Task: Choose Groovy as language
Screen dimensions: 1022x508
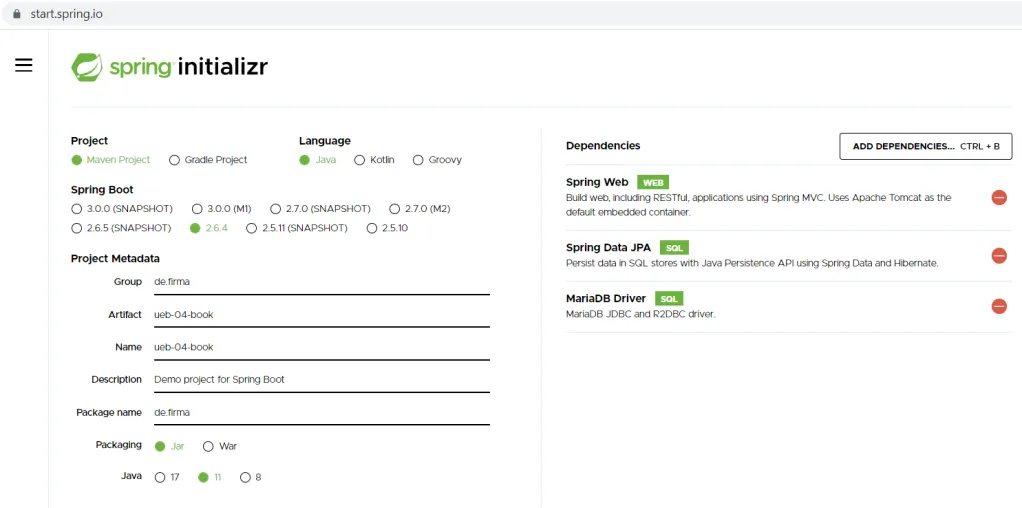Action: (437, 160)
